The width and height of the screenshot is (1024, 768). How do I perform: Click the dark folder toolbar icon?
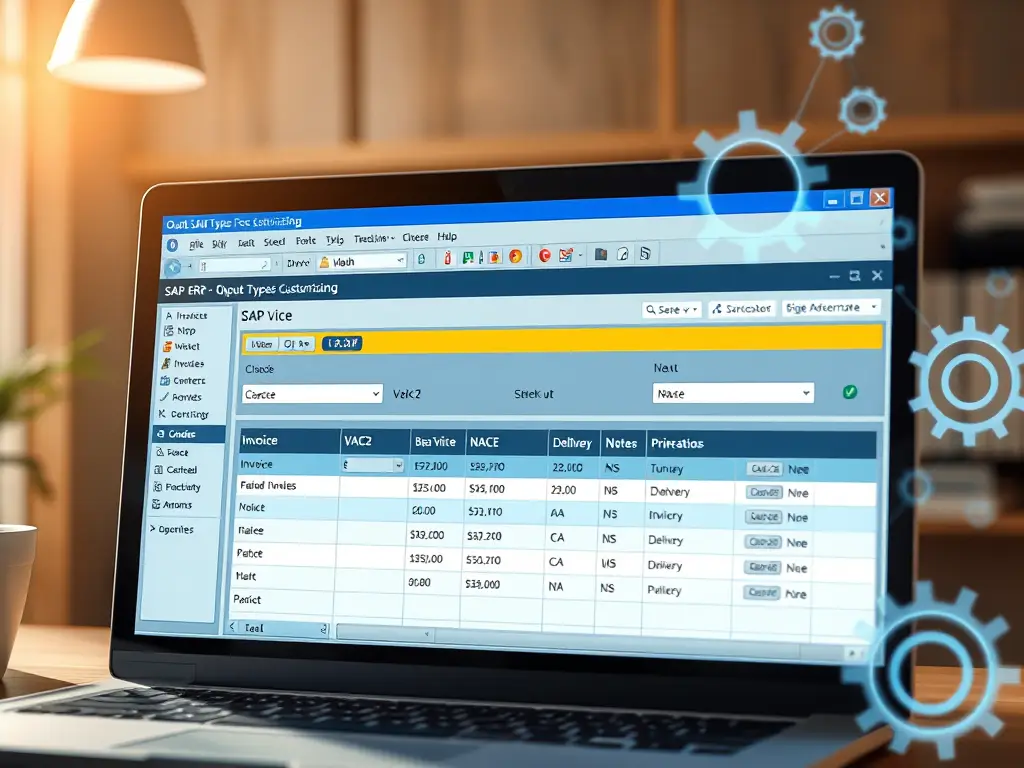(x=600, y=254)
